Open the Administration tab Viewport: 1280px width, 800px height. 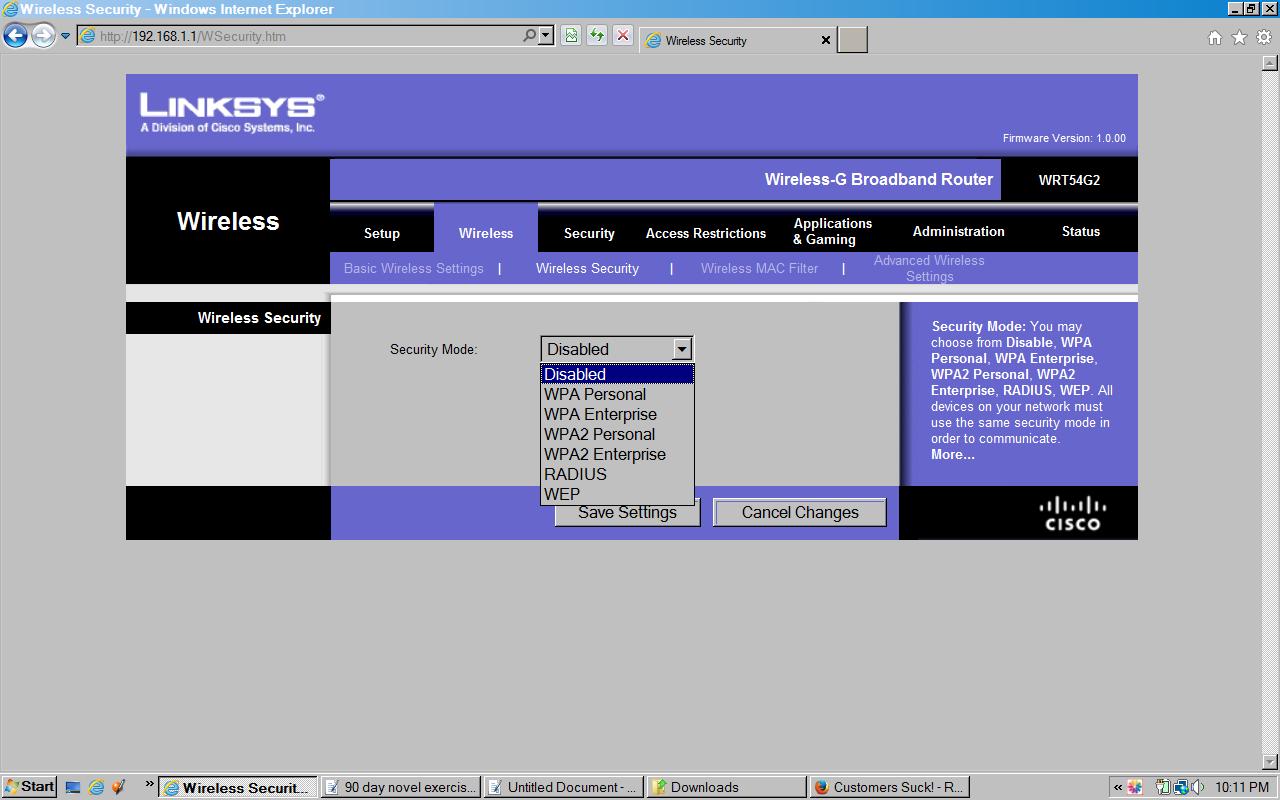tap(958, 231)
